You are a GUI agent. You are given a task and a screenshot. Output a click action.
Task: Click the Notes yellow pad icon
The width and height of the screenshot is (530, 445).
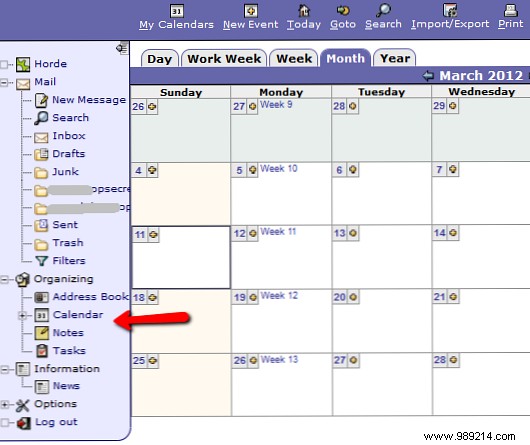coord(42,333)
